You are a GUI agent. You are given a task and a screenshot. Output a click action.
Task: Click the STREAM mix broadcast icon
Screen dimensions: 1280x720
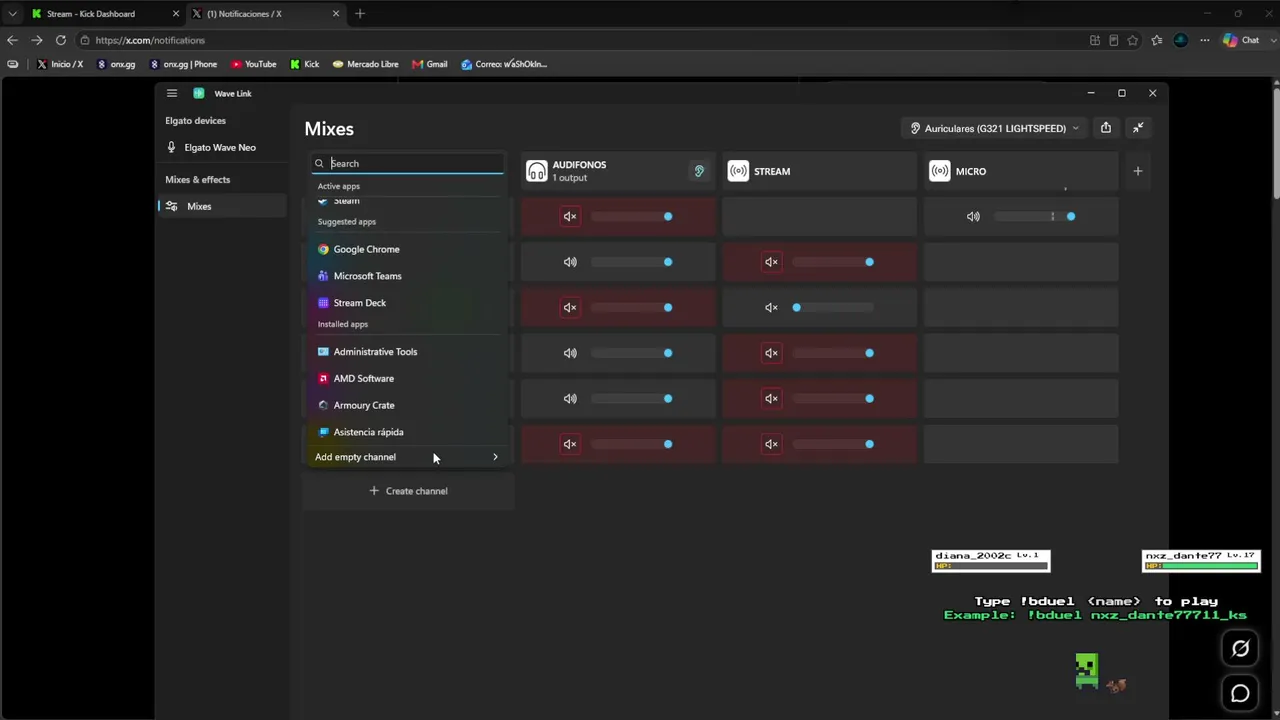pyautogui.click(x=738, y=171)
